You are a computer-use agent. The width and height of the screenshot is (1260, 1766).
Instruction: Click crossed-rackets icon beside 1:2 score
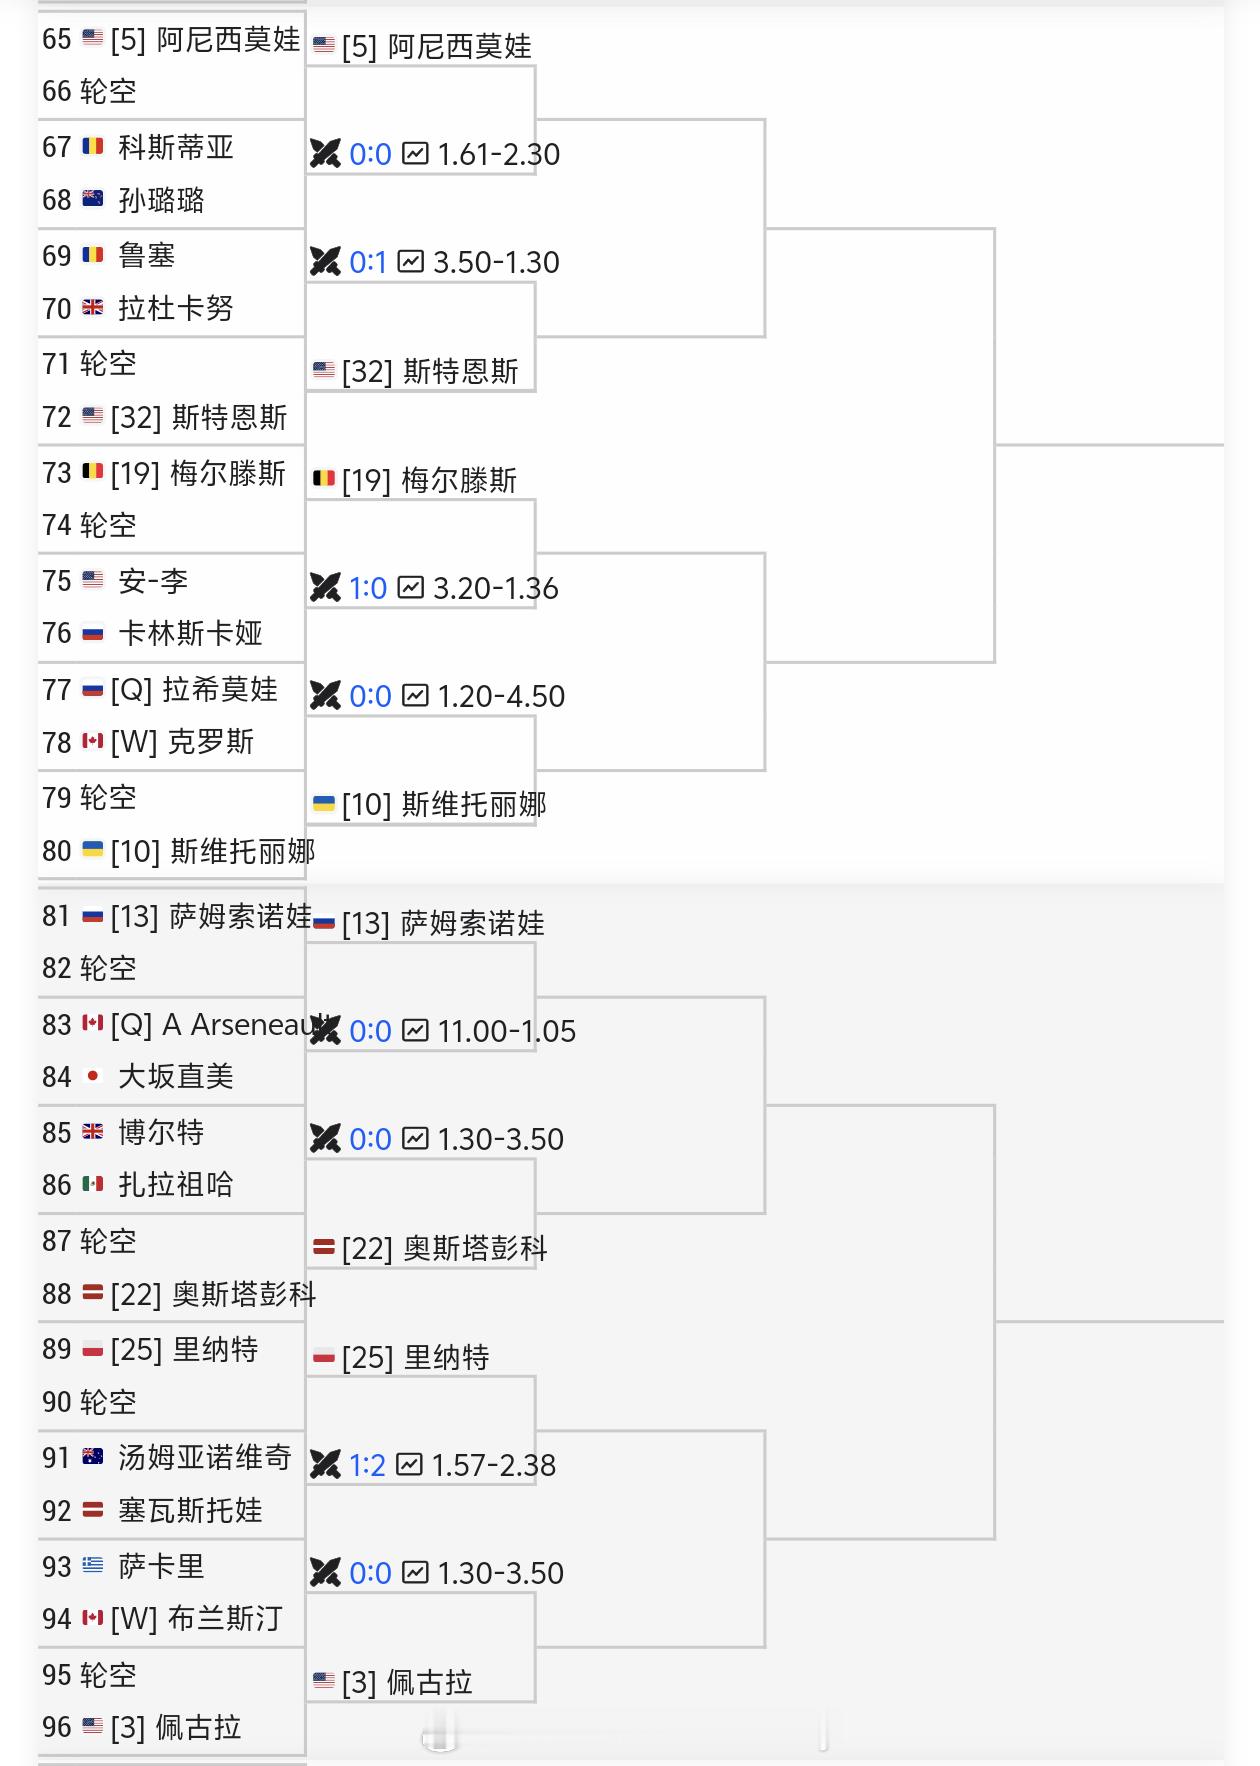click(x=325, y=1465)
